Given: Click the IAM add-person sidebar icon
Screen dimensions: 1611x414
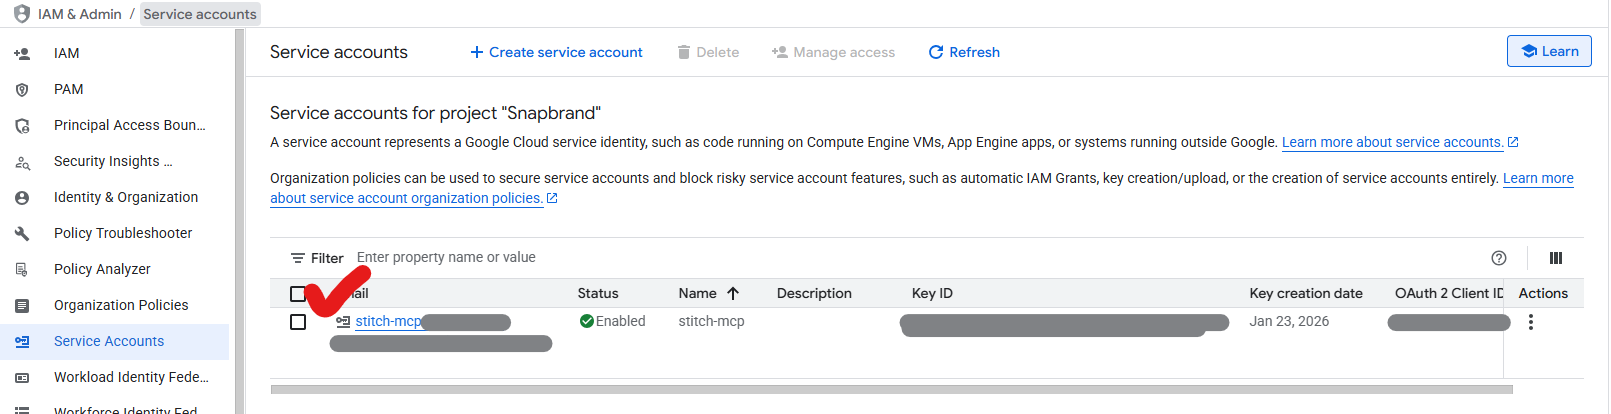Looking at the screenshot, I should coord(22,54).
